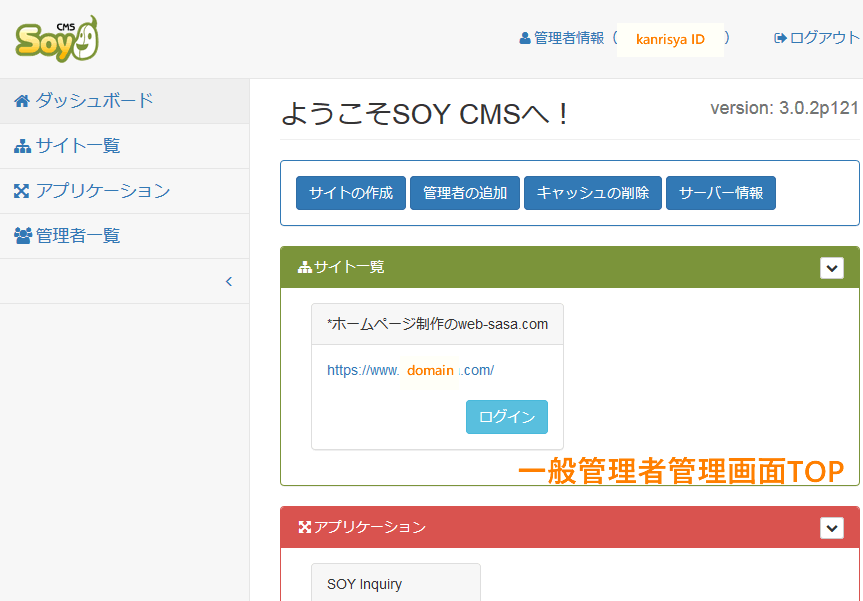Click the *ホームページ制作のweb-sasa.com card title
863x601 pixels.
(x=438, y=324)
